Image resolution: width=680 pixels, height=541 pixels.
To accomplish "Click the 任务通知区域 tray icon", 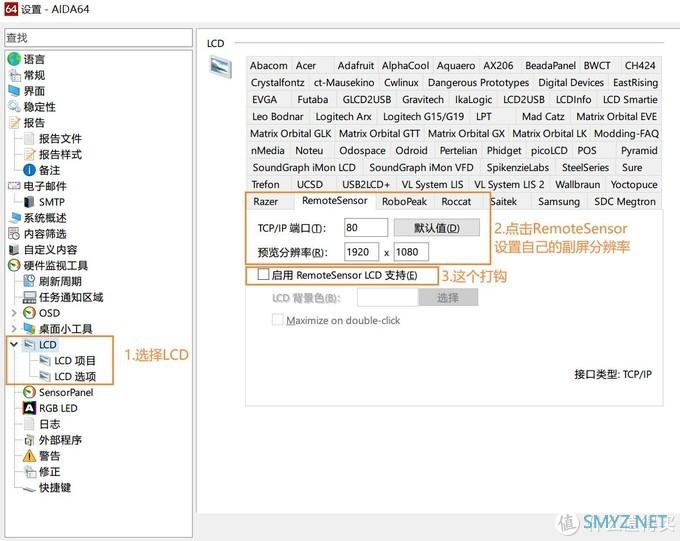I will 29,297.
